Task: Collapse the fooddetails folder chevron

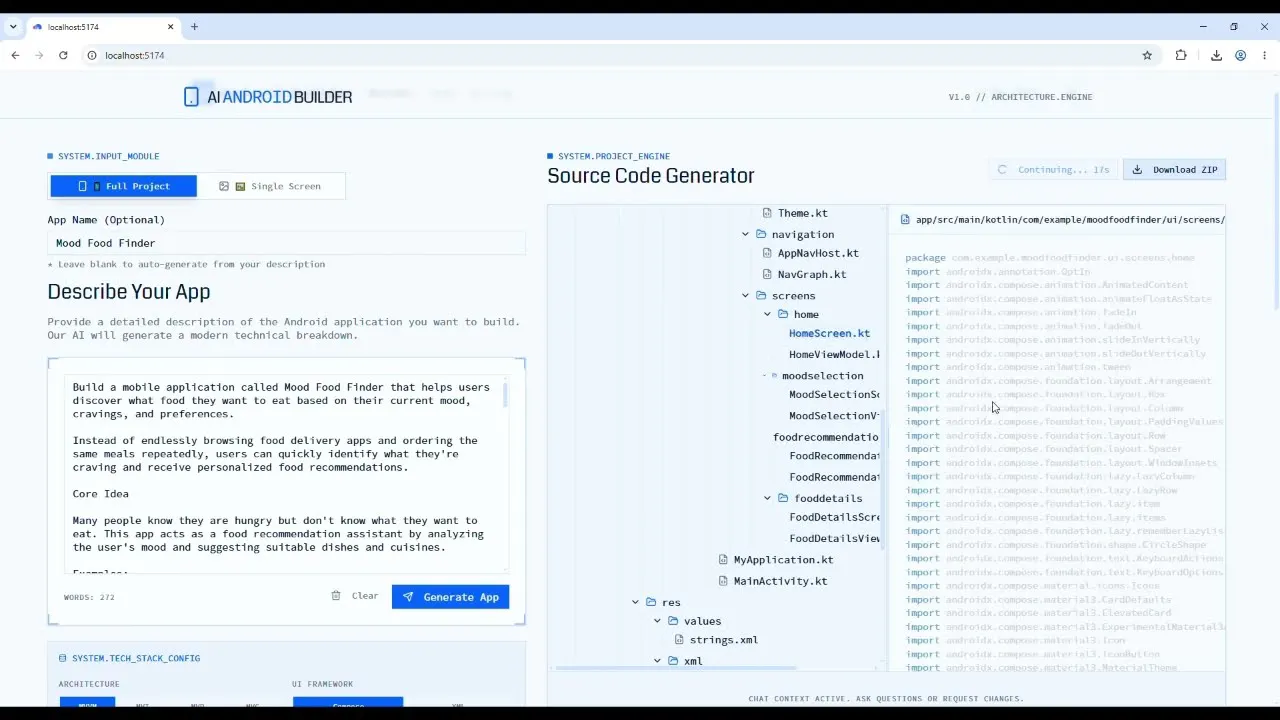Action: (767, 498)
